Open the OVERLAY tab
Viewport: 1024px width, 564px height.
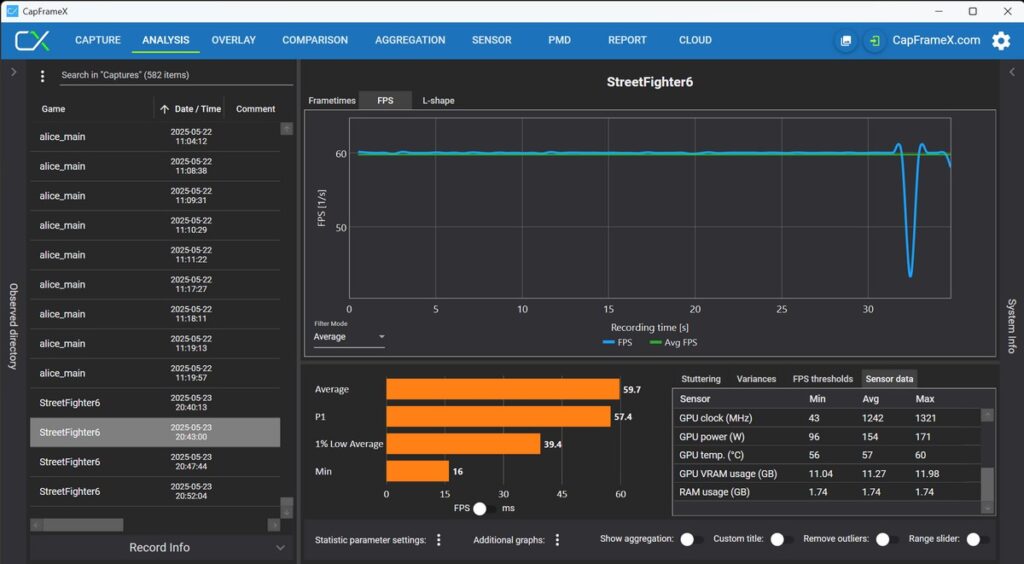[x=233, y=40]
